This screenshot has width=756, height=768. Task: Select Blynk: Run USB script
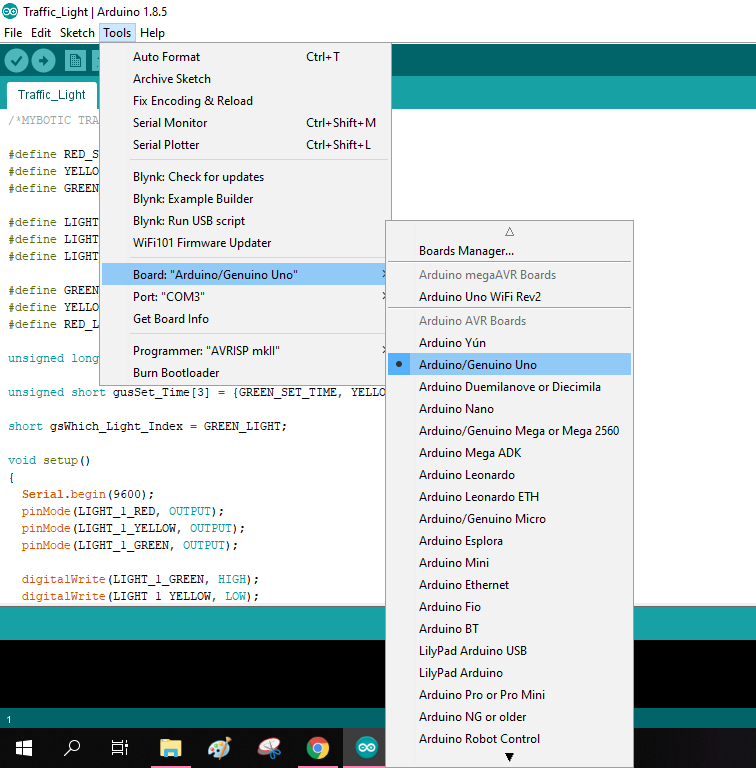[244, 221]
